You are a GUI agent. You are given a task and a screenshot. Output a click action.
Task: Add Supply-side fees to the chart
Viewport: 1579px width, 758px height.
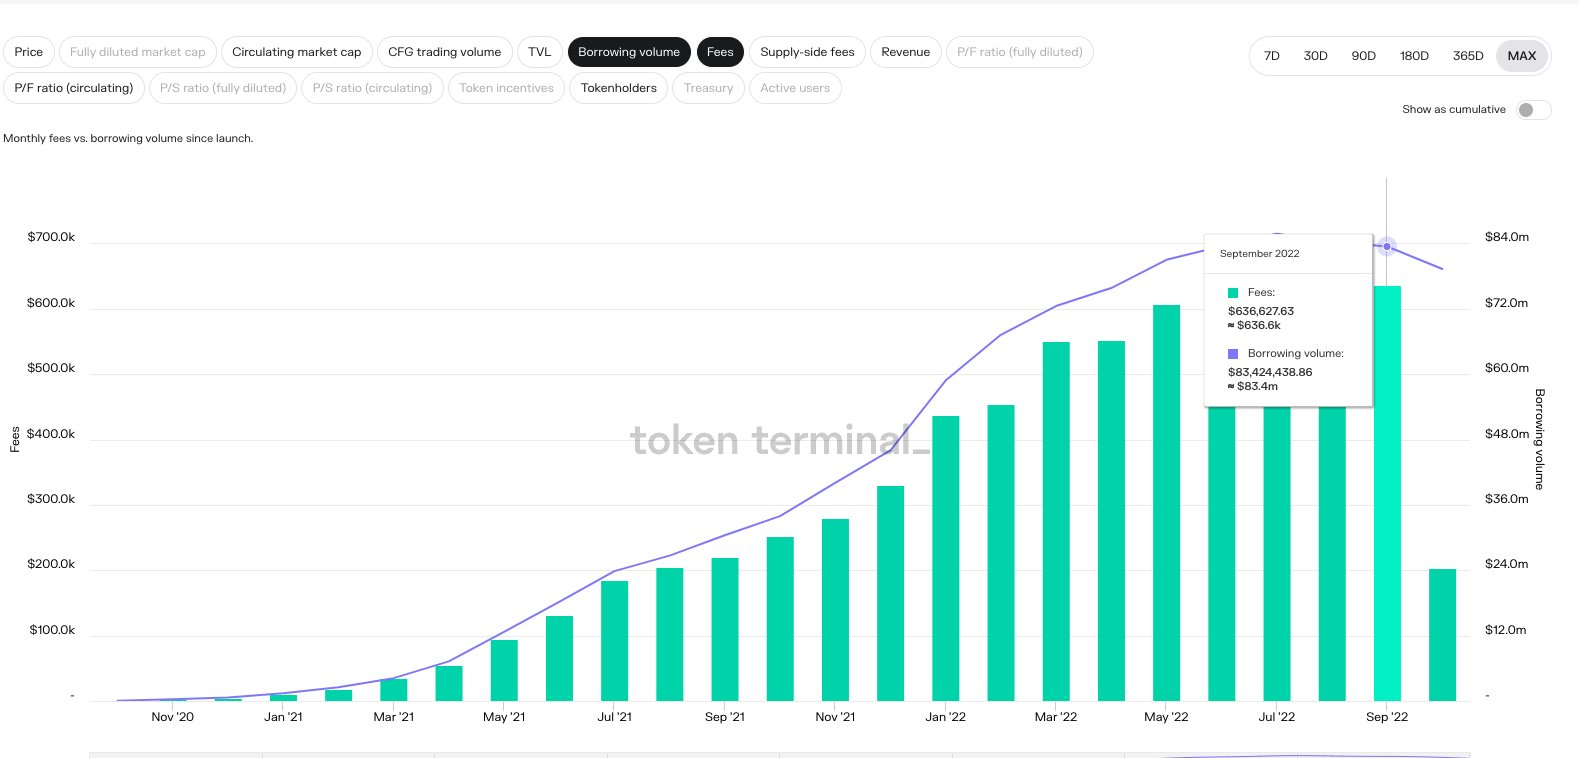pyautogui.click(x=807, y=52)
